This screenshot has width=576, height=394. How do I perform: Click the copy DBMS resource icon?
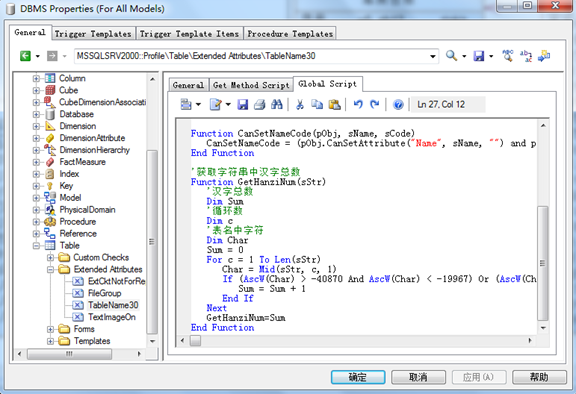(x=544, y=56)
